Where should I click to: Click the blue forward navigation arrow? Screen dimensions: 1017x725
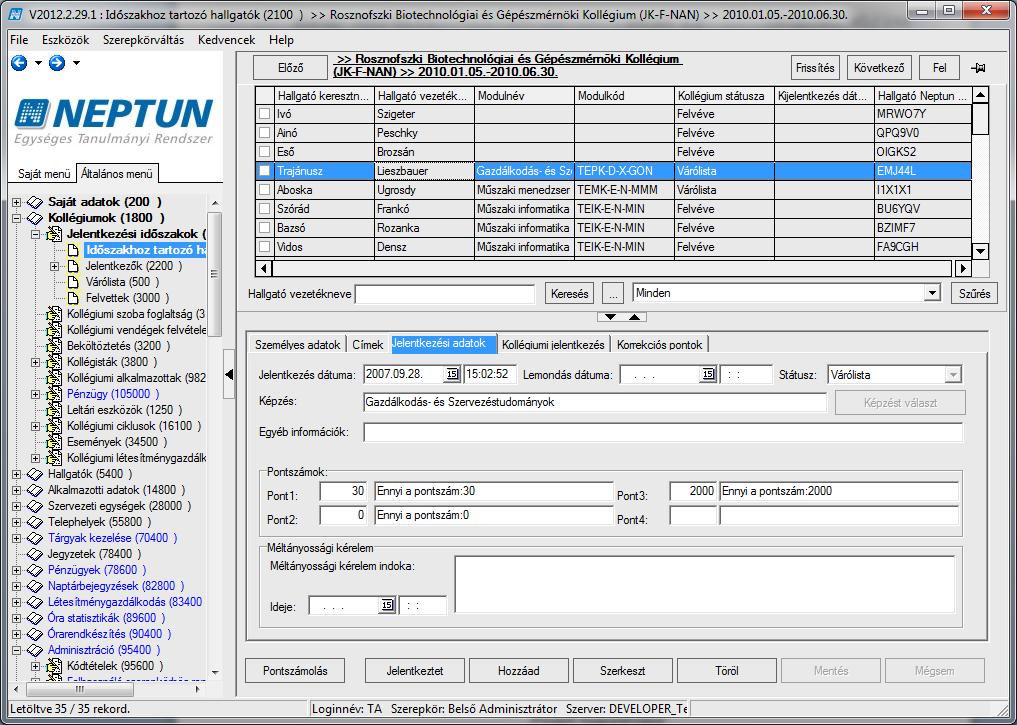57,63
